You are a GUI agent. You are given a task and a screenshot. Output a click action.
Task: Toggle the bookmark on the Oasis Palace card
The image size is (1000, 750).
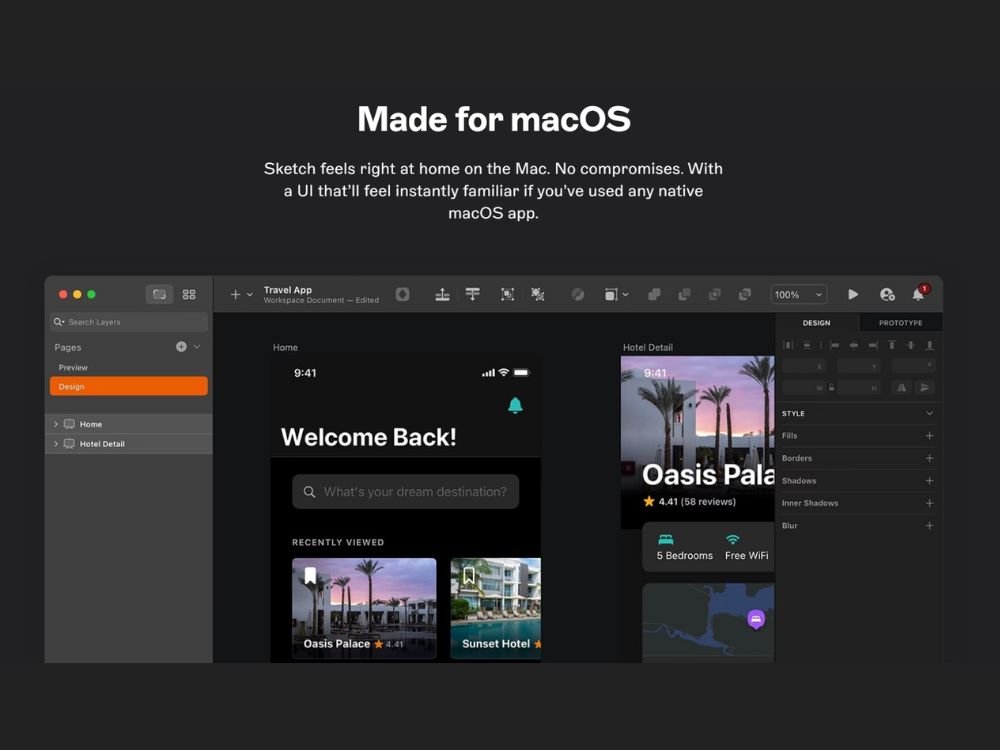pyautogui.click(x=310, y=575)
